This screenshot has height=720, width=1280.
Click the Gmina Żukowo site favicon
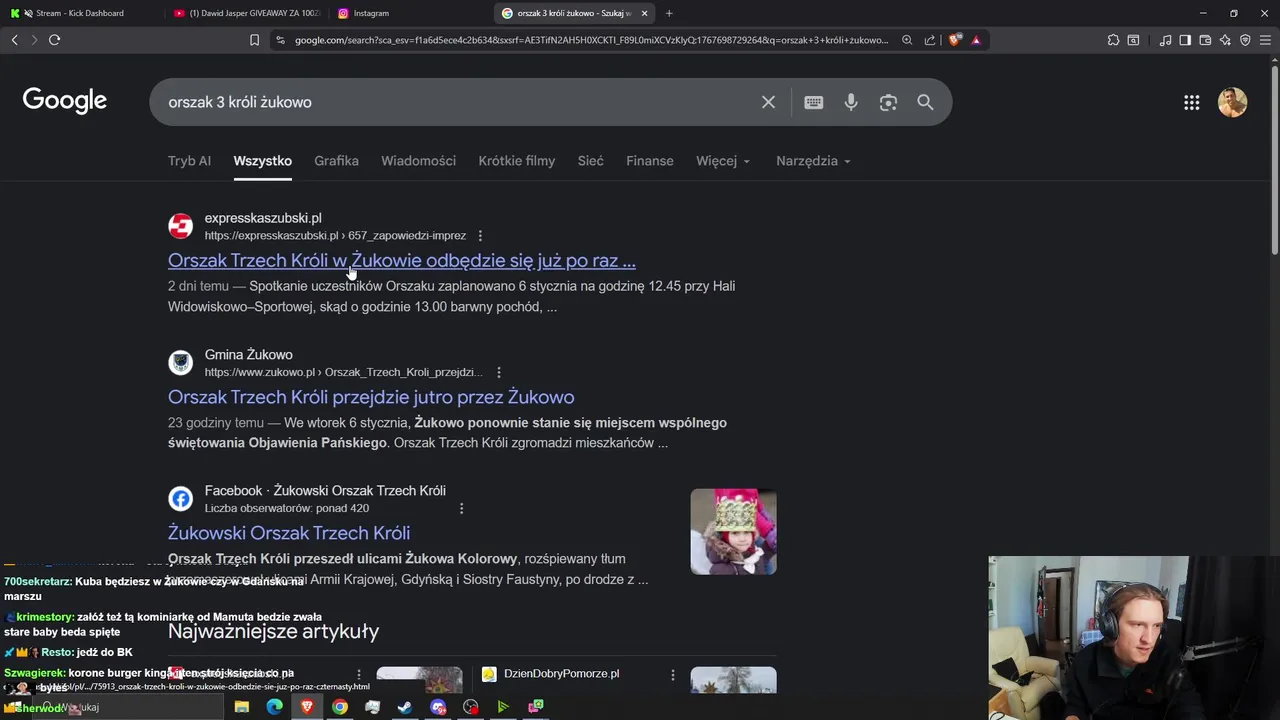pyautogui.click(x=180, y=362)
